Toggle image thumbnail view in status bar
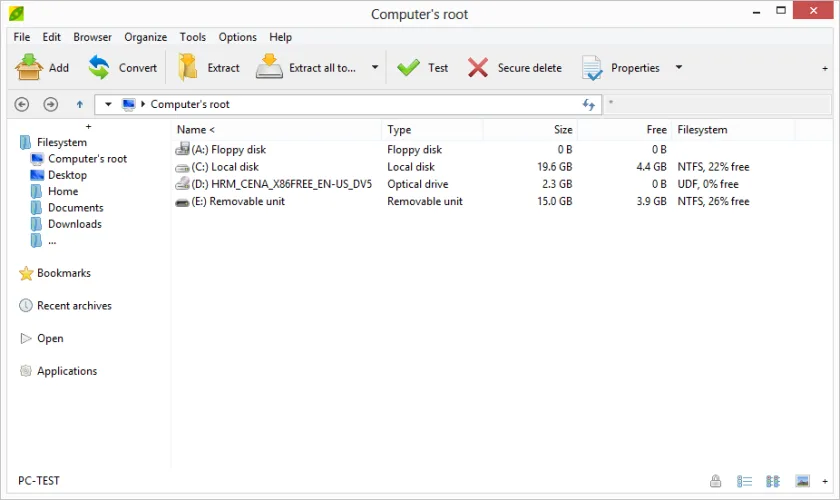The height and width of the screenshot is (500, 840). coord(802,481)
